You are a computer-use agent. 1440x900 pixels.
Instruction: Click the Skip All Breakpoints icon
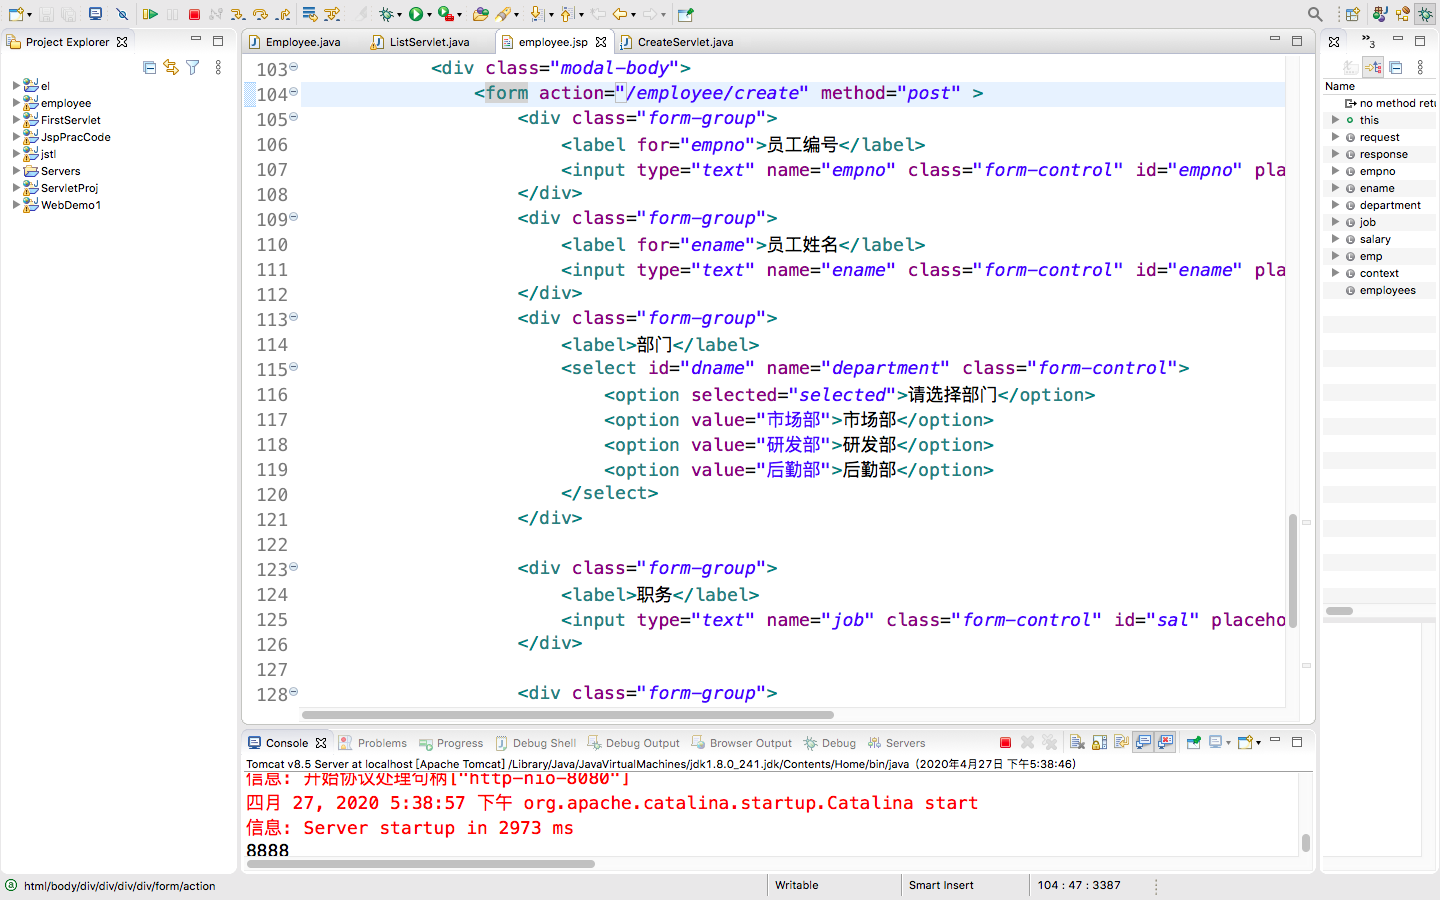[x=122, y=14]
